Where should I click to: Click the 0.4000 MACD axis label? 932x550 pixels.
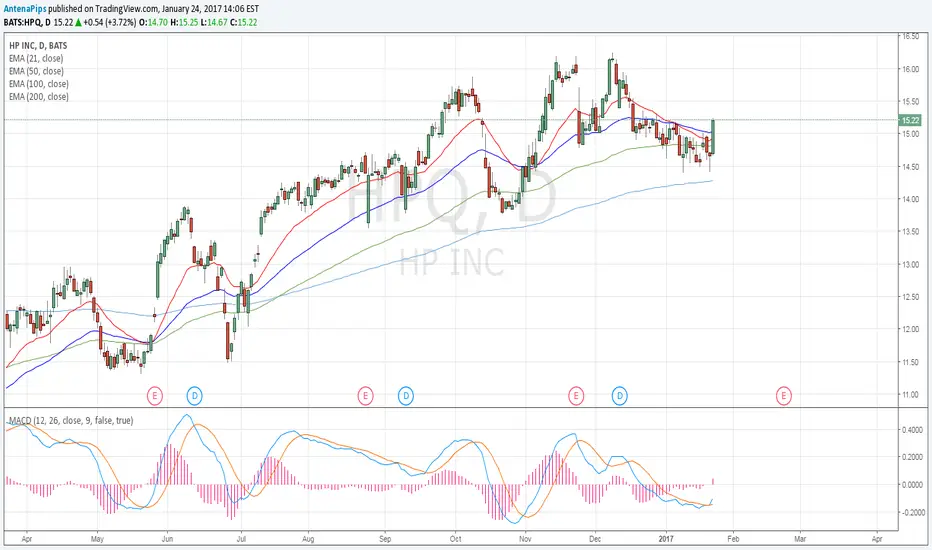tap(912, 430)
